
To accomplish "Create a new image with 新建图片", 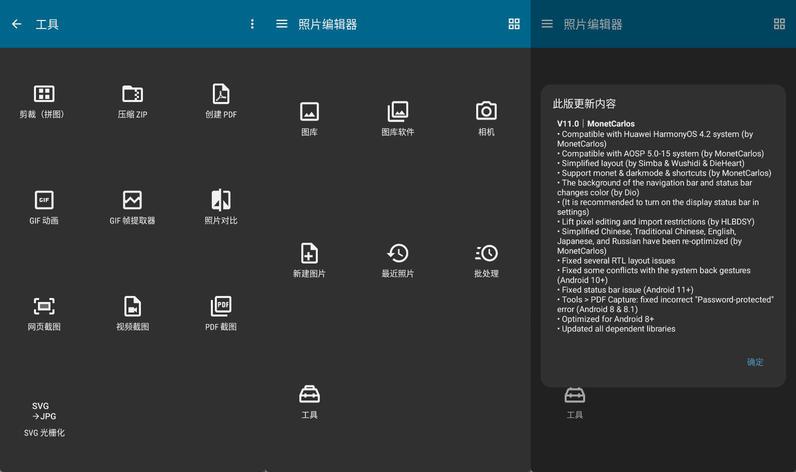I will coord(309,260).
